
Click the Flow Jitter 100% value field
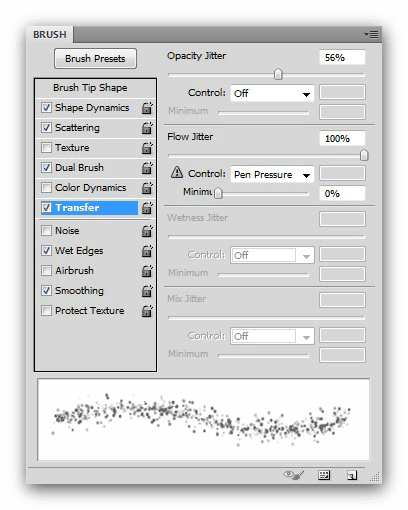(342, 139)
